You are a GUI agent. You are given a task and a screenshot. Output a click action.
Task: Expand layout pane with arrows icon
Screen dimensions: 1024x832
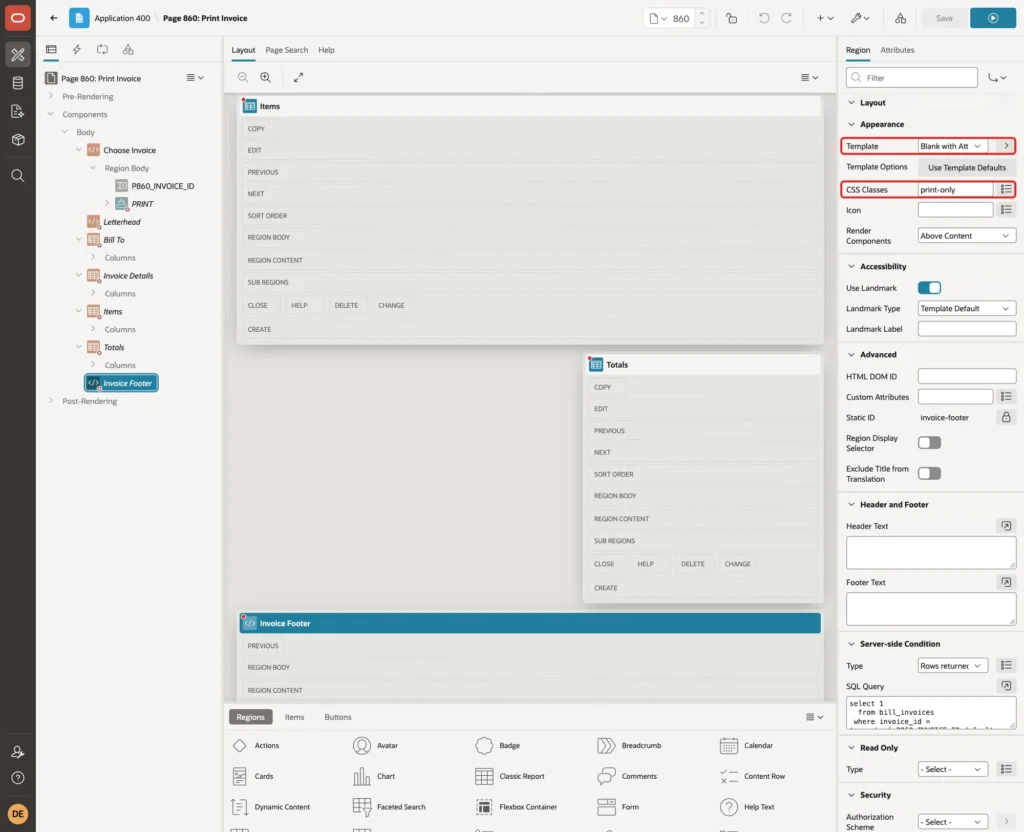click(298, 77)
